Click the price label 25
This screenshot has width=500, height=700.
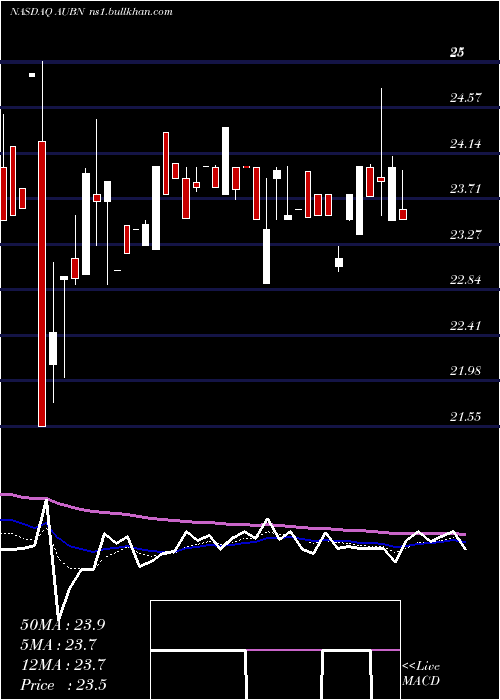457,52
